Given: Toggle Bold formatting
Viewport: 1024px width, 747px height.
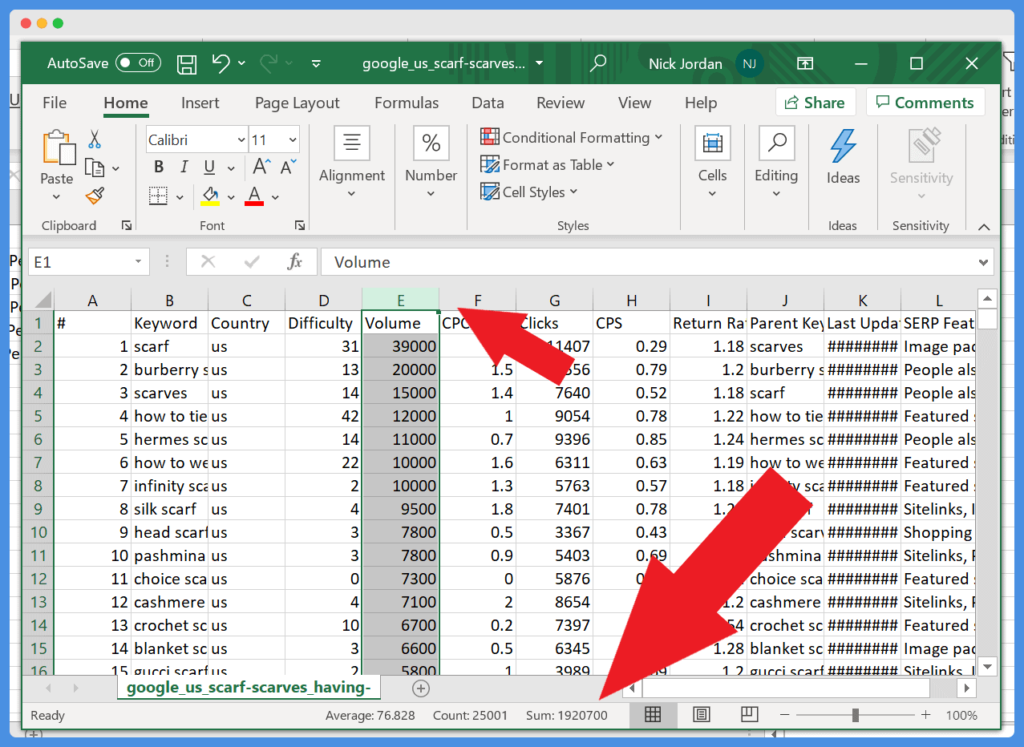Looking at the screenshot, I should [159, 167].
